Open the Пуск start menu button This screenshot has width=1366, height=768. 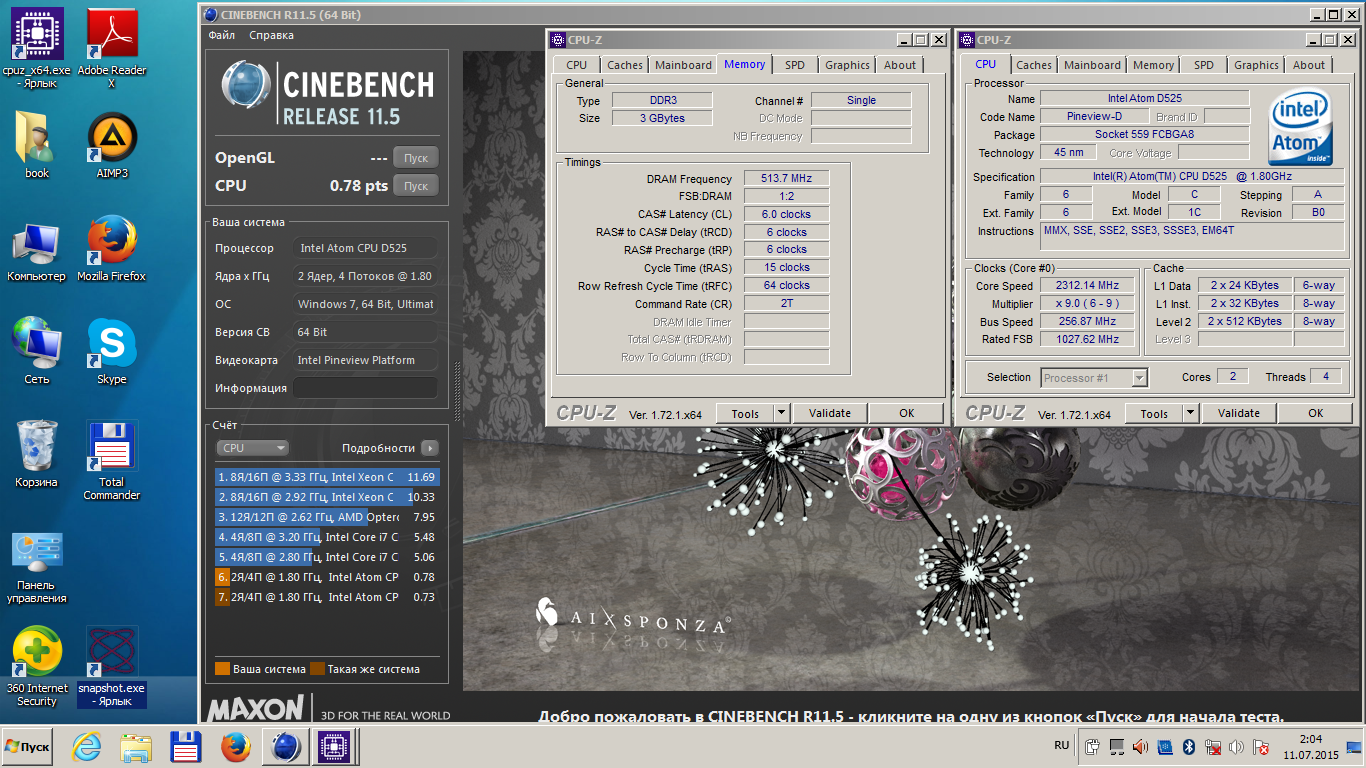[x=28, y=747]
